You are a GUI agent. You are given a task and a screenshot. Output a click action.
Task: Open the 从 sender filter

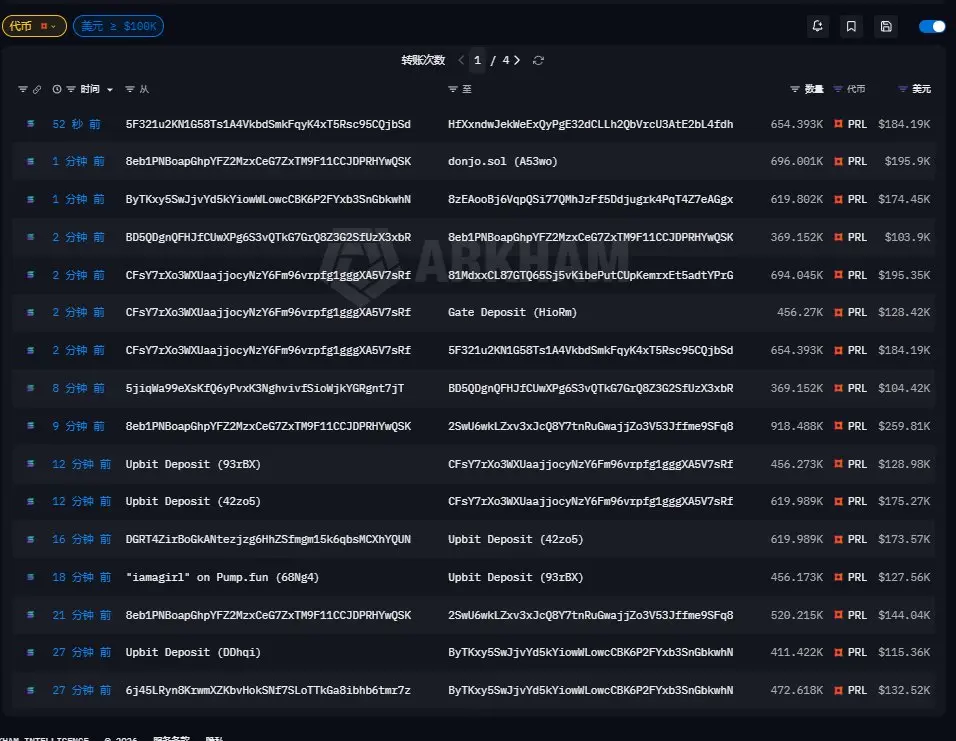pyautogui.click(x=130, y=89)
